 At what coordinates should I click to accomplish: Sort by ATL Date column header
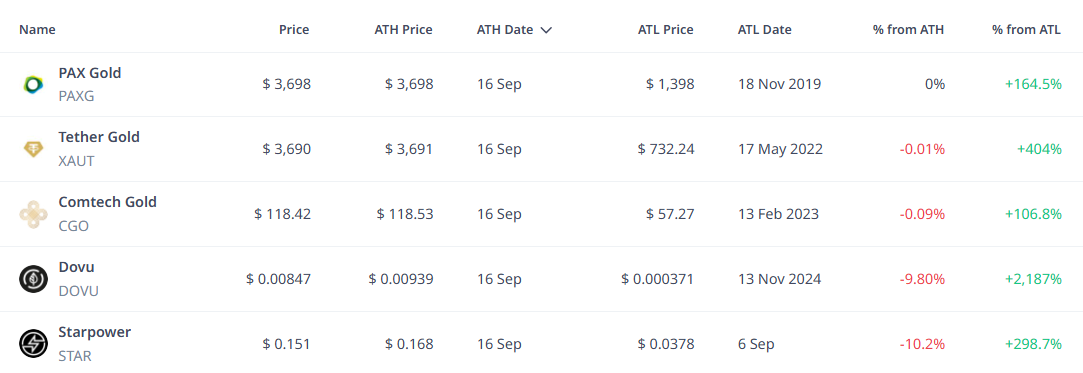[765, 30]
